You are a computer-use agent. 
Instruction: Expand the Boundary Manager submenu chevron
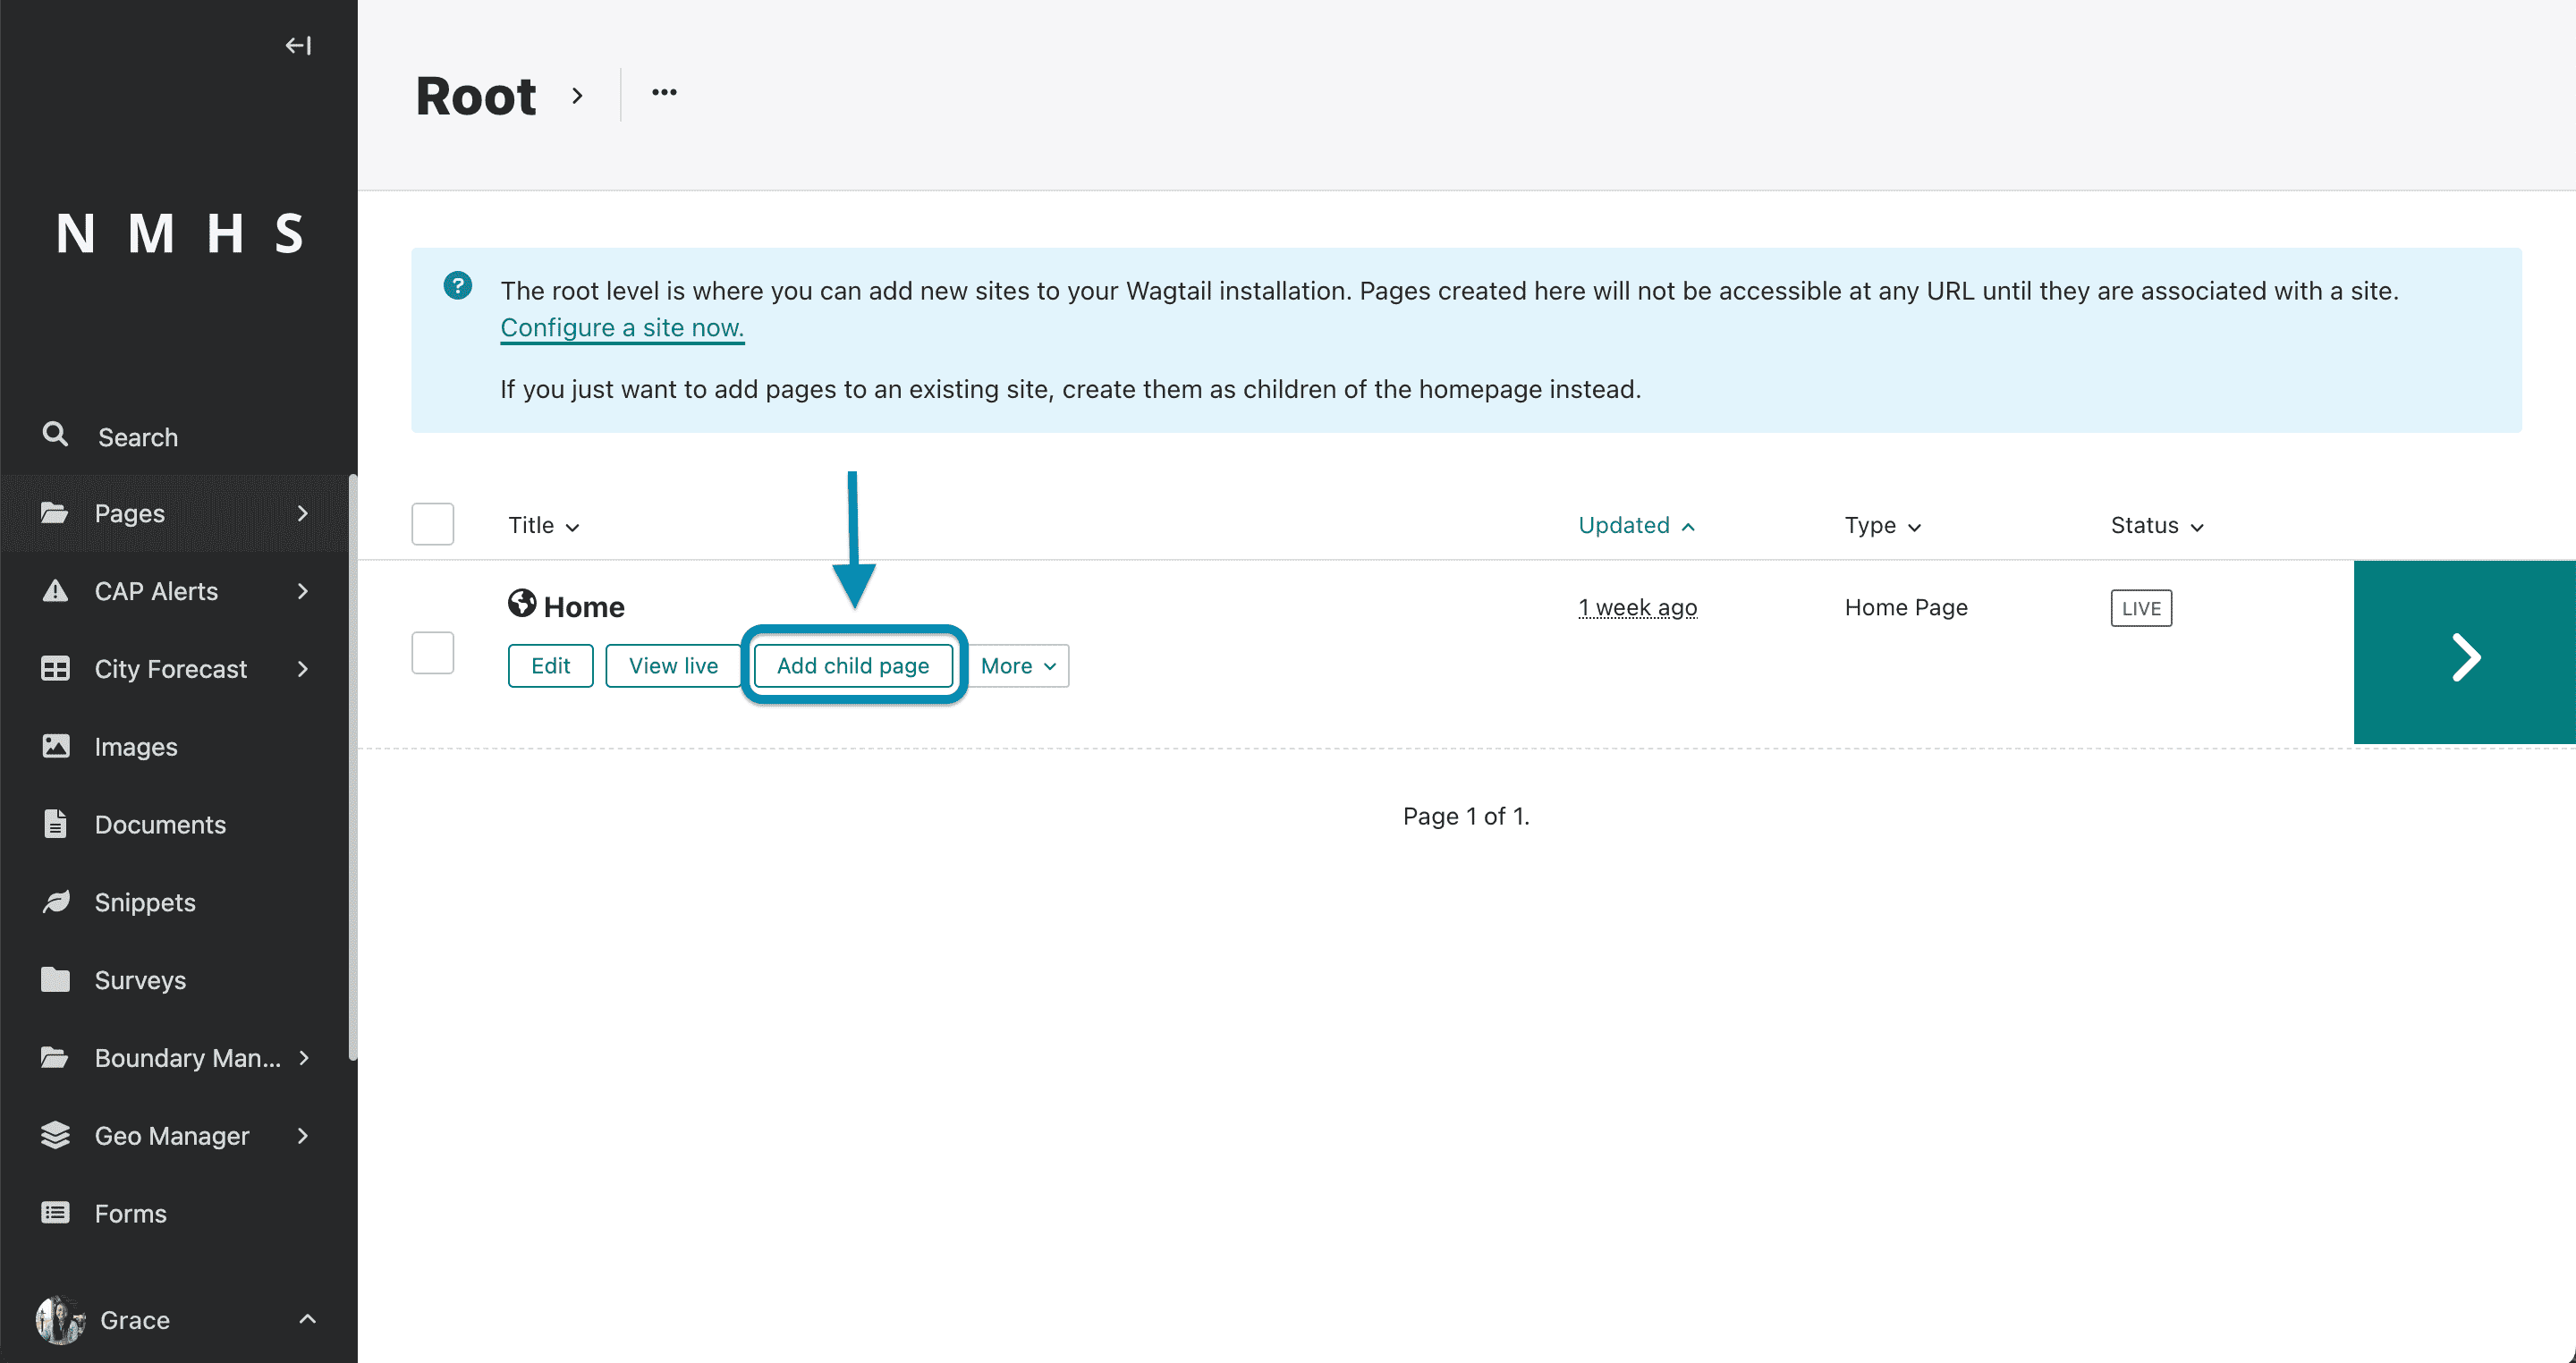coord(303,1057)
